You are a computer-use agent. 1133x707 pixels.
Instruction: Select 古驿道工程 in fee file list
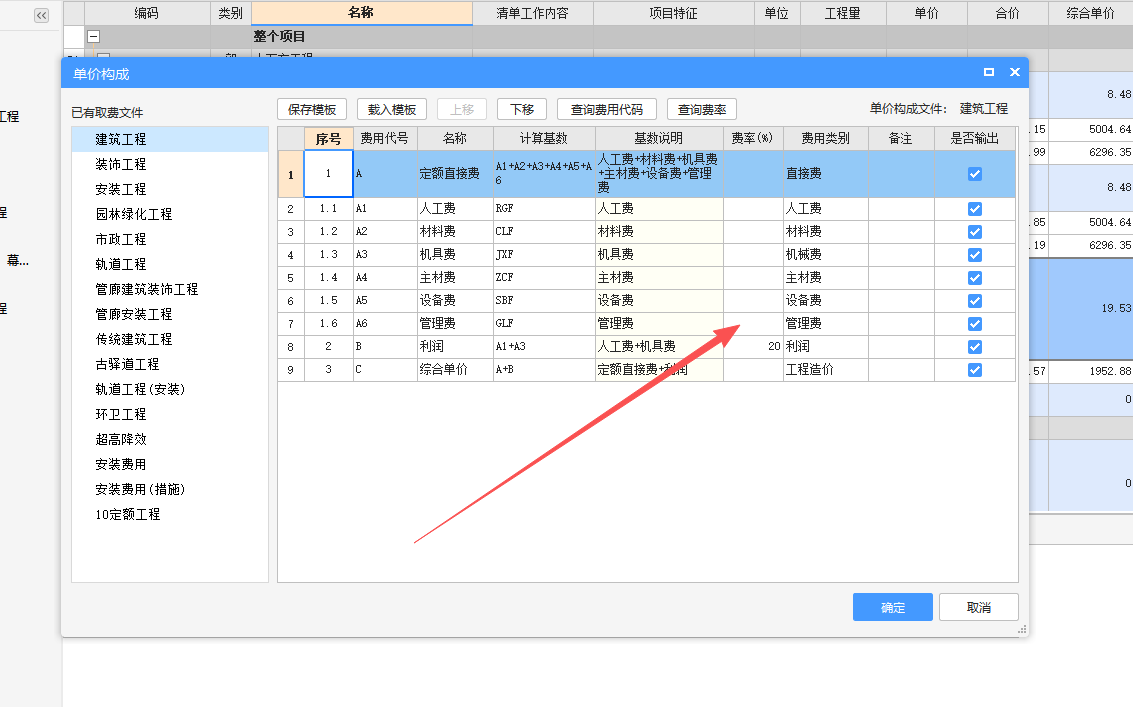click(170, 364)
